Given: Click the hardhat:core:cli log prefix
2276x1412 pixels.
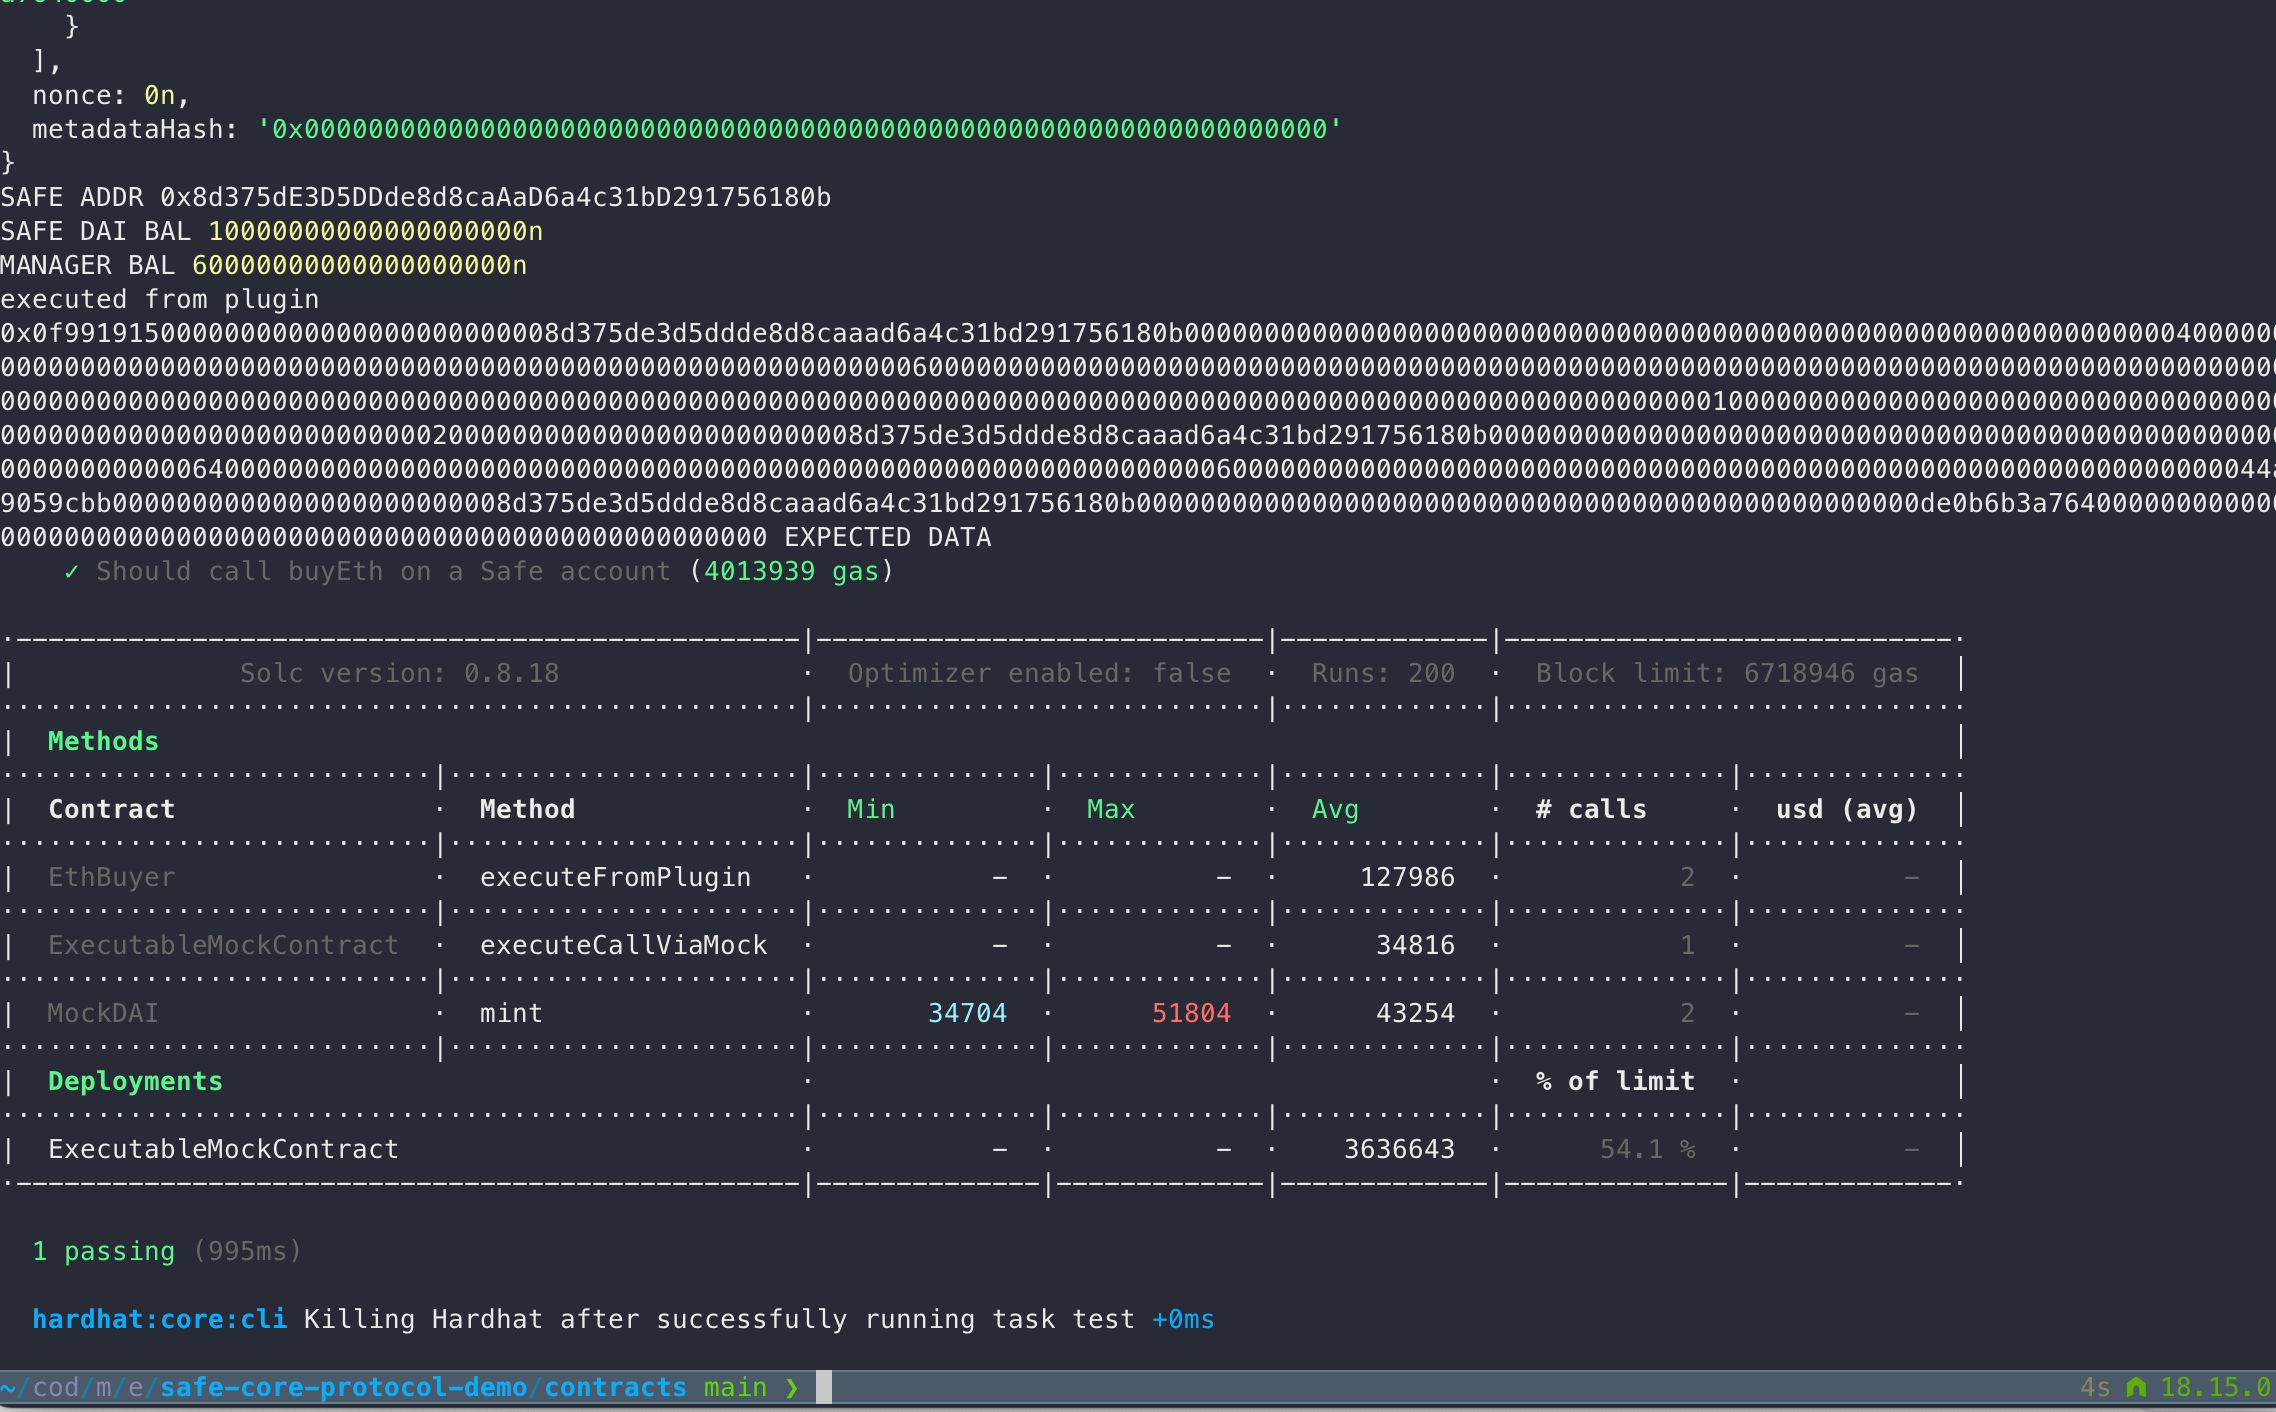Looking at the screenshot, I should click(160, 1319).
